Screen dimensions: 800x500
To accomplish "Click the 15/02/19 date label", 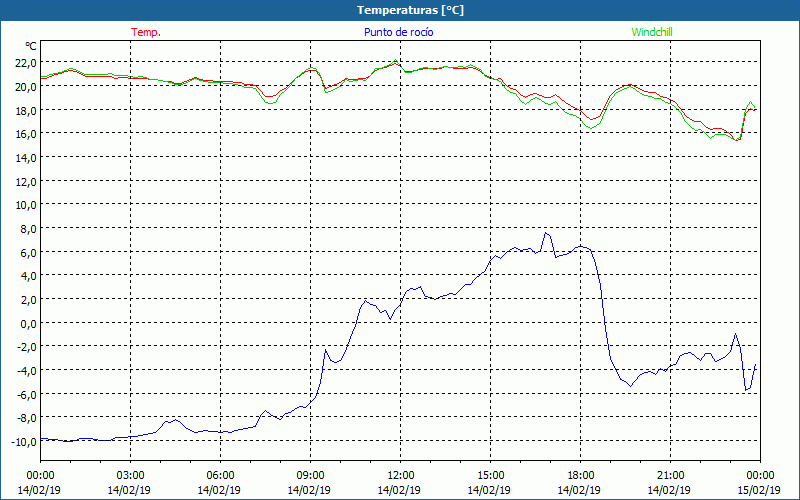I will (x=759, y=490).
